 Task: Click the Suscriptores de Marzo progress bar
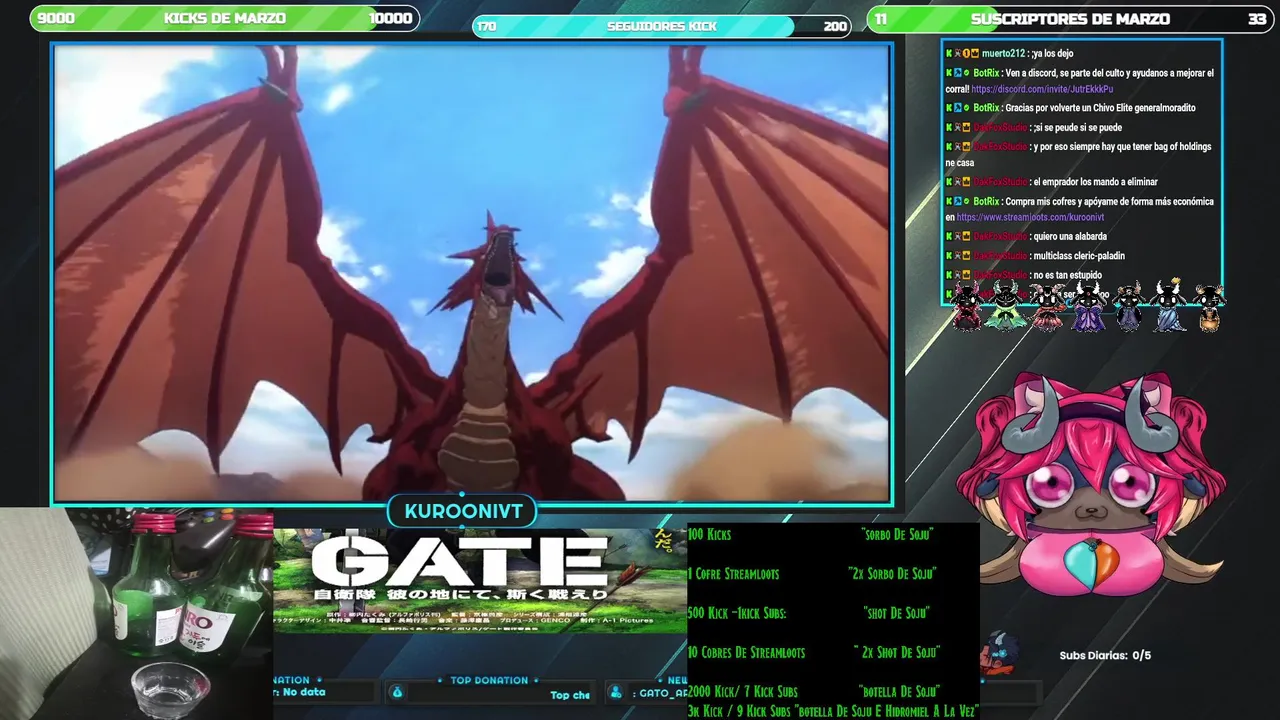[x=1070, y=18]
